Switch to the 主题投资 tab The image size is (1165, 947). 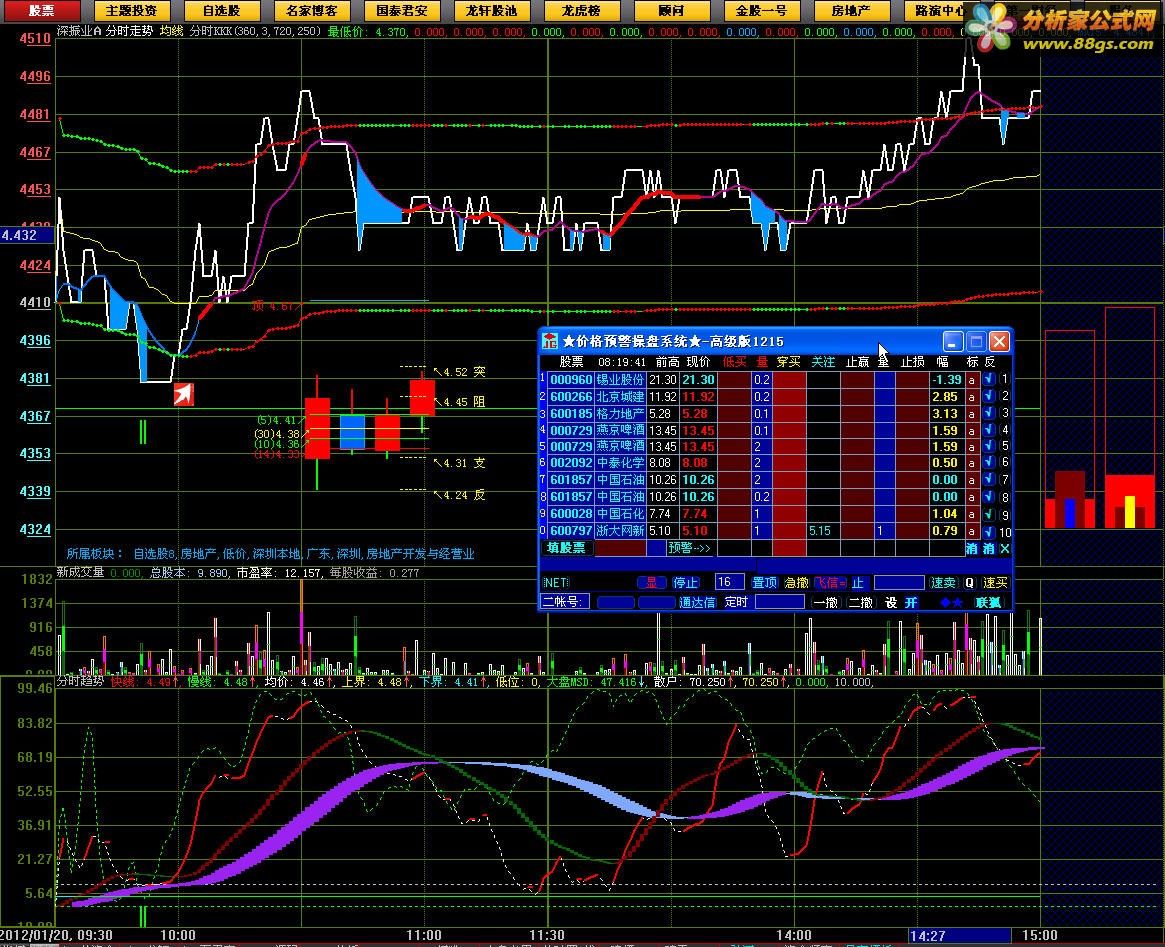tap(132, 10)
